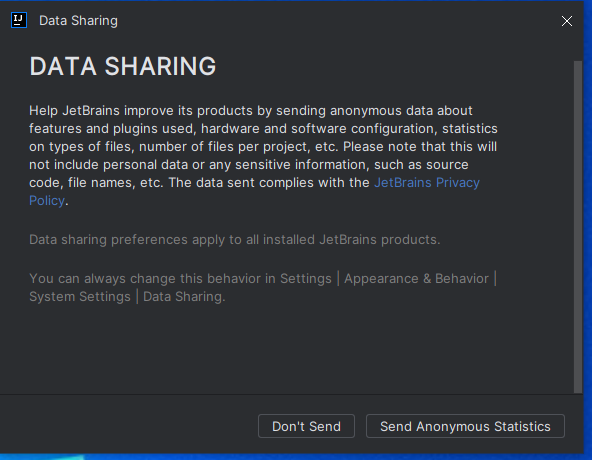Click the 'You can always change this behavior' hint
This screenshot has height=460, width=592.
tap(263, 288)
